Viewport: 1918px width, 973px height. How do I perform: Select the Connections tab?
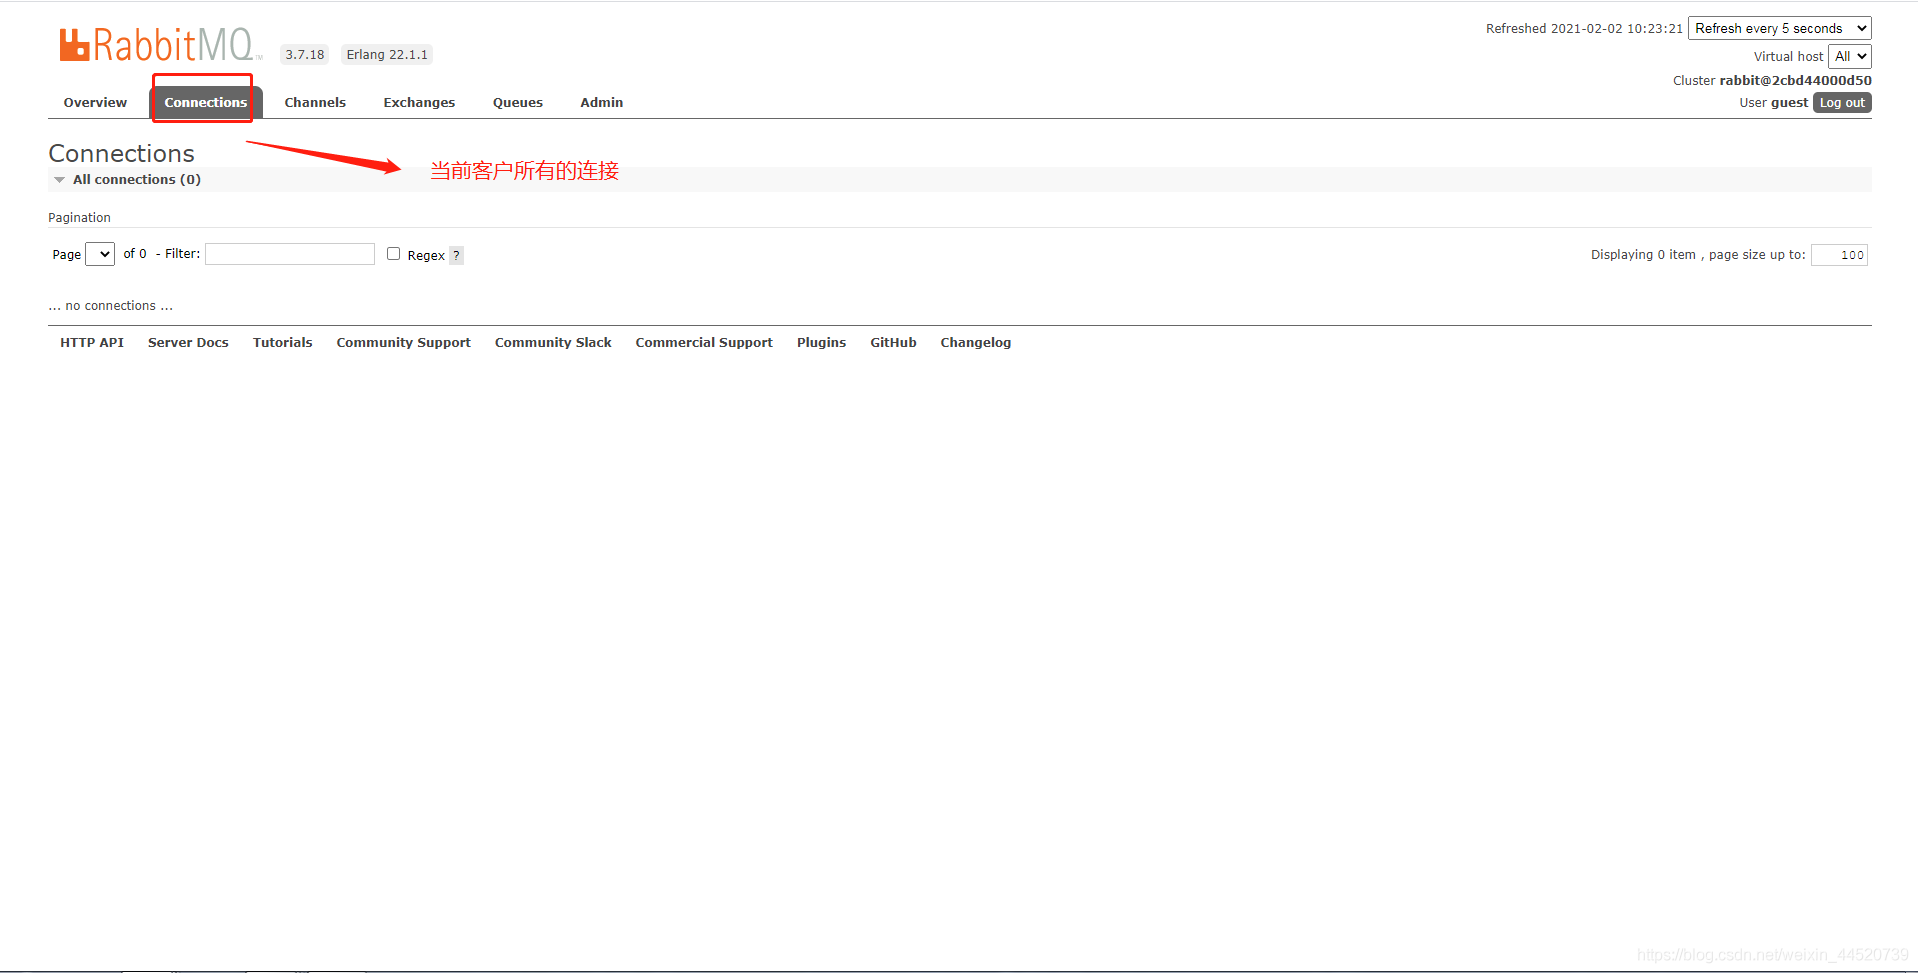(206, 102)
